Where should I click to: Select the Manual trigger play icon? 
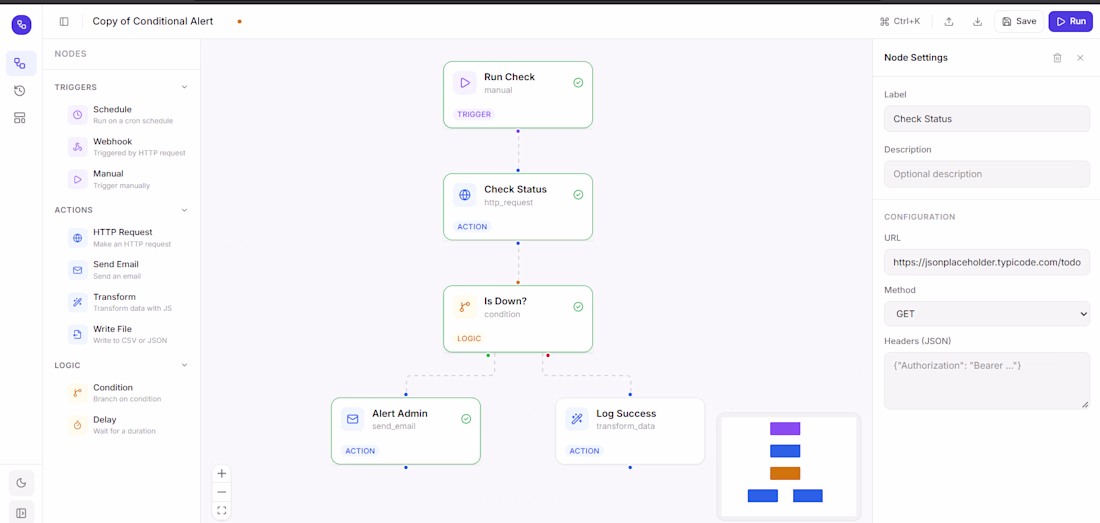click(78, 179)
